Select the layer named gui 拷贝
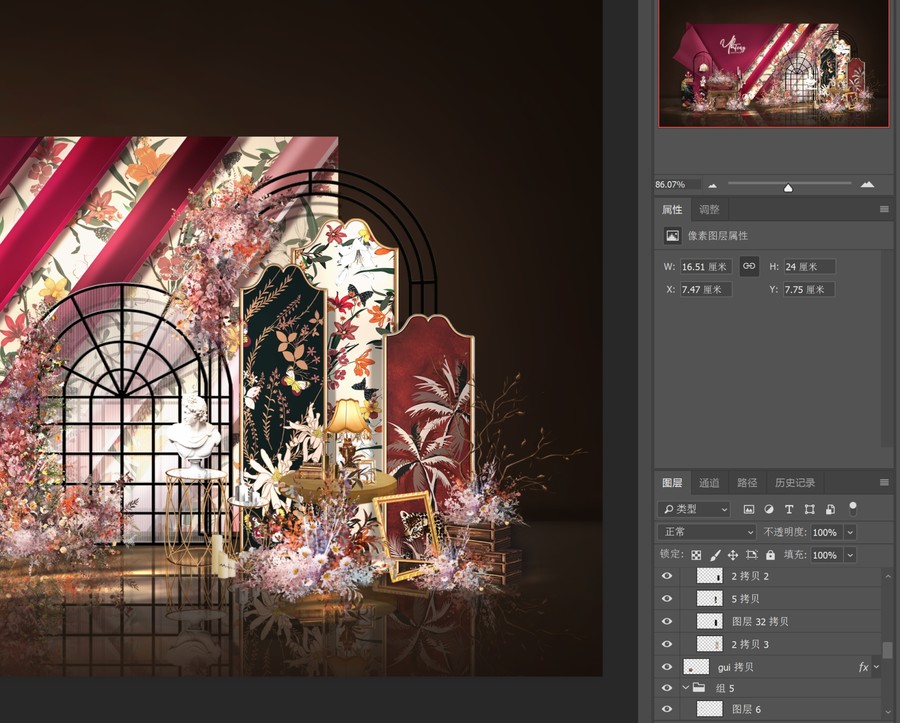This screenshot has width=900, height=723. click(735, 667)
